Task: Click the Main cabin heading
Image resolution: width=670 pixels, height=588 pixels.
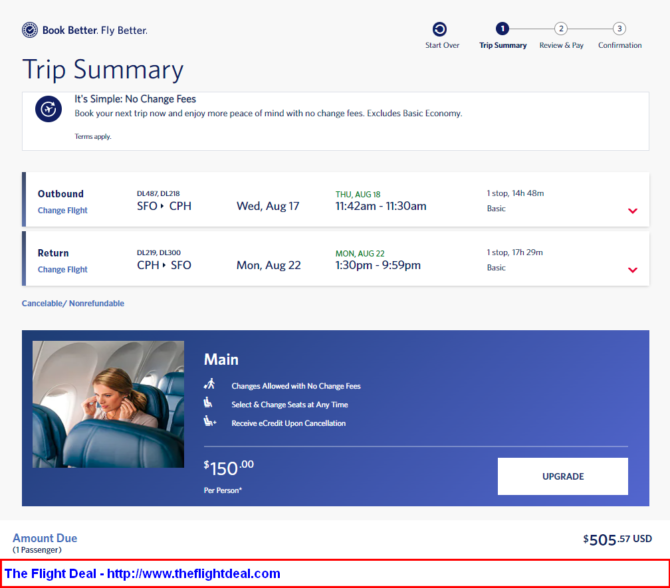Action: tap(221, 359)
